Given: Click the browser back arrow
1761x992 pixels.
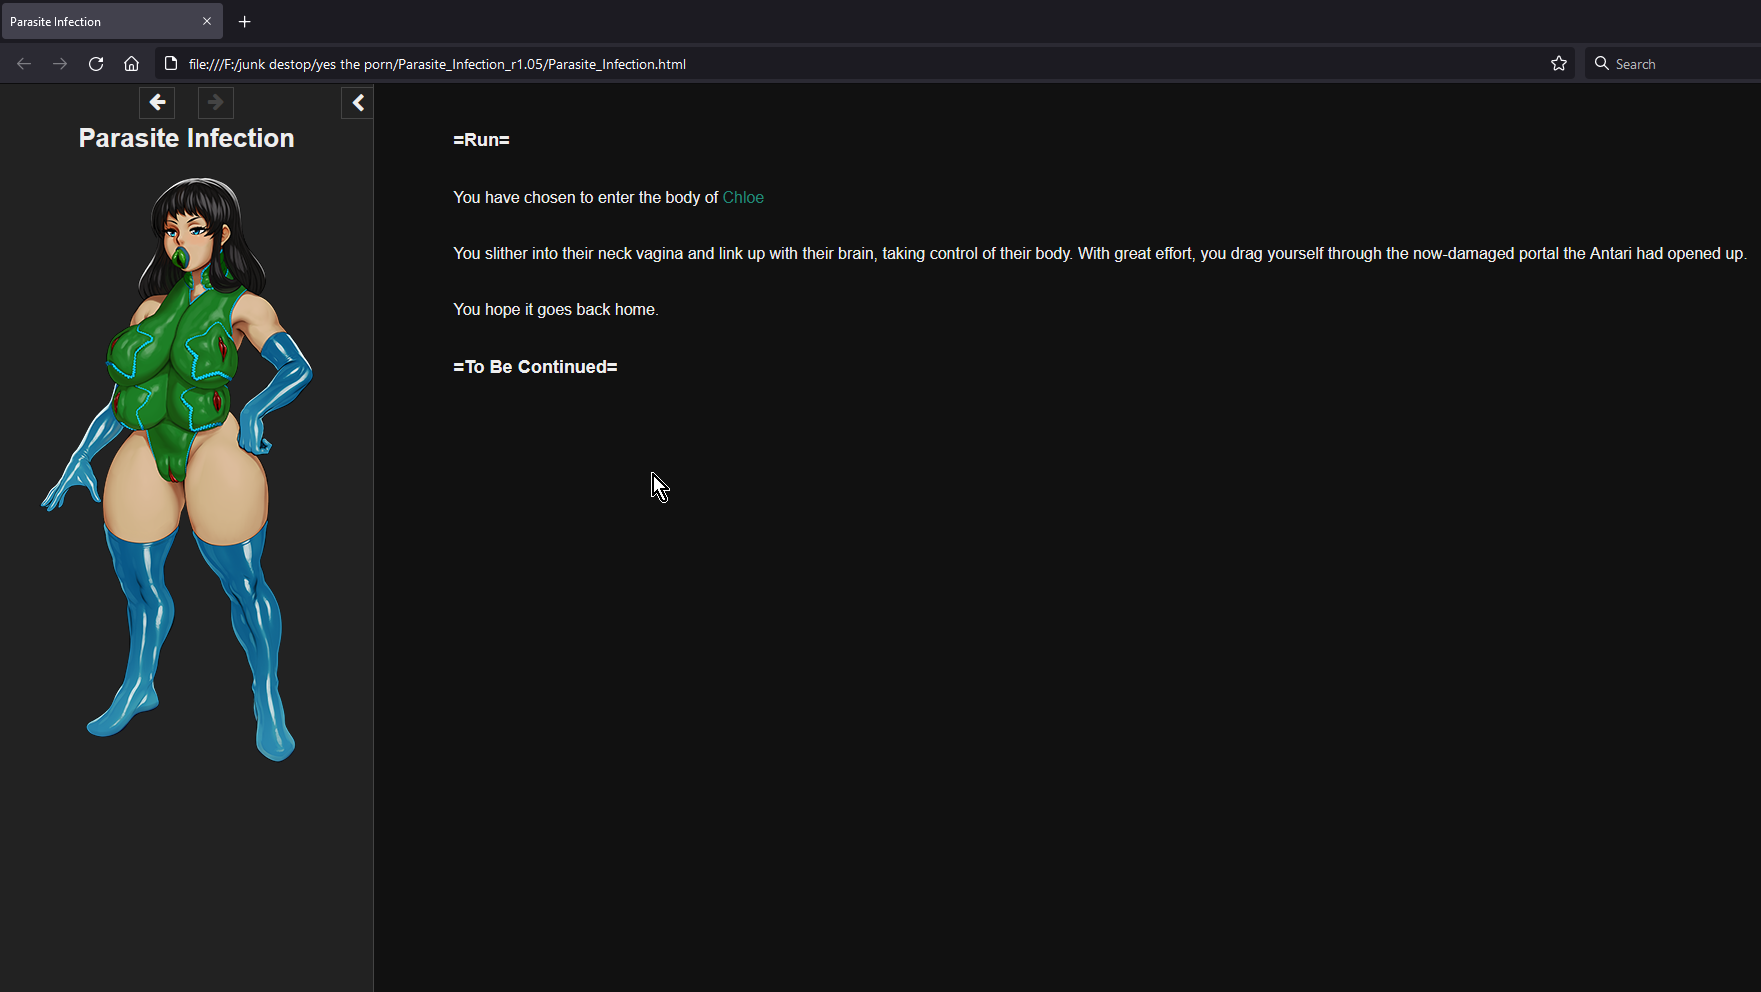Looking at the screenshot, I should (x=24, y=64).
